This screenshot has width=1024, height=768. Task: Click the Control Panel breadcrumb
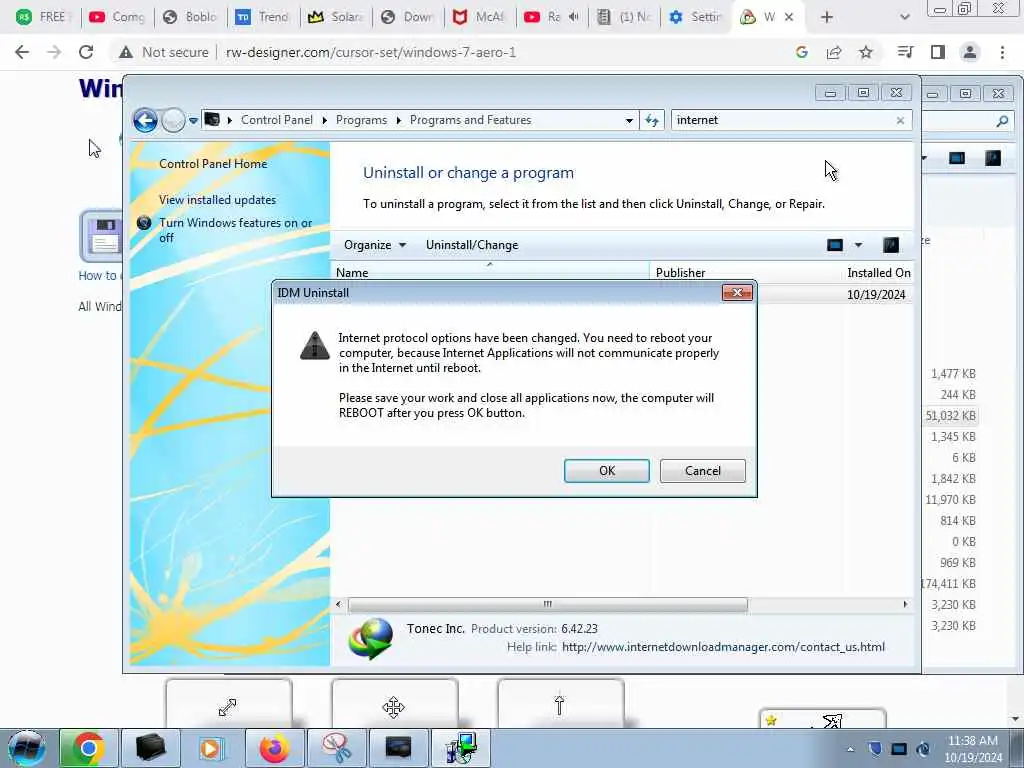coord(276,120)
